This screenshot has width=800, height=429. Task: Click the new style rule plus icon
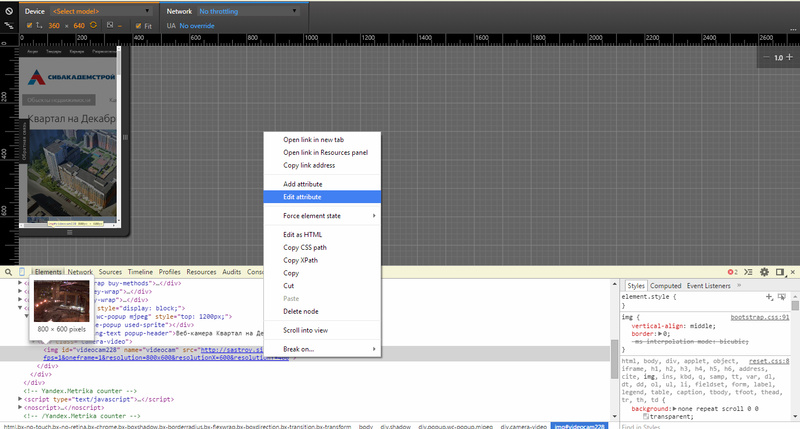coord(768,297)
